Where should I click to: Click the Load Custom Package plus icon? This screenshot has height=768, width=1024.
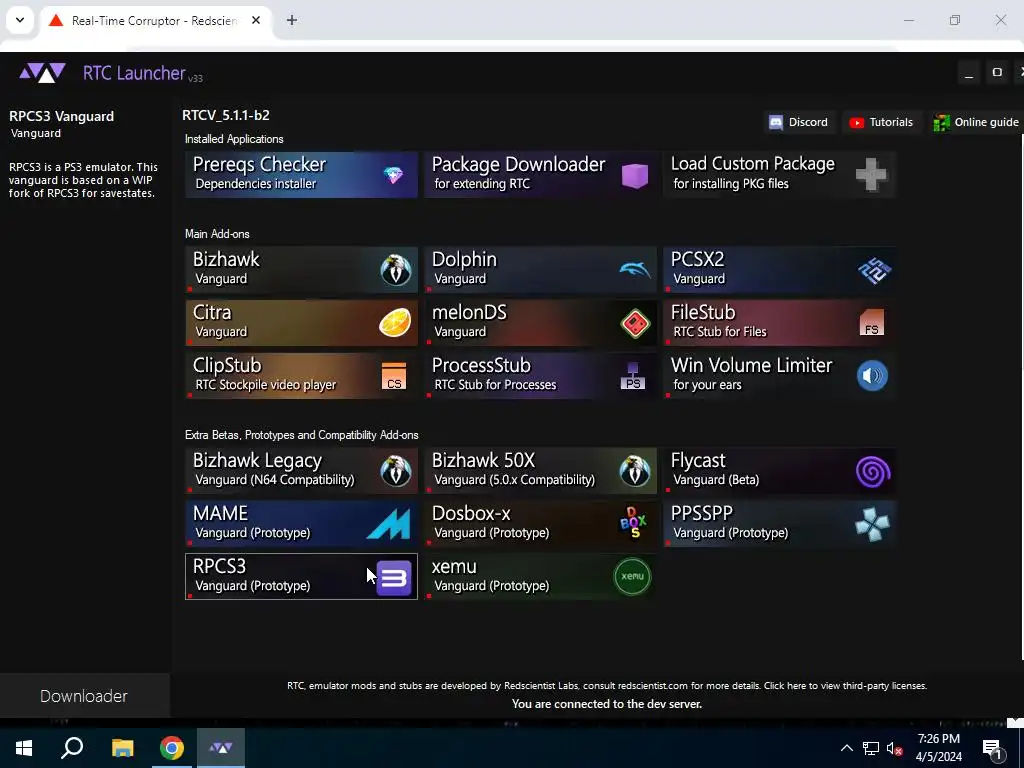(871, 175)
